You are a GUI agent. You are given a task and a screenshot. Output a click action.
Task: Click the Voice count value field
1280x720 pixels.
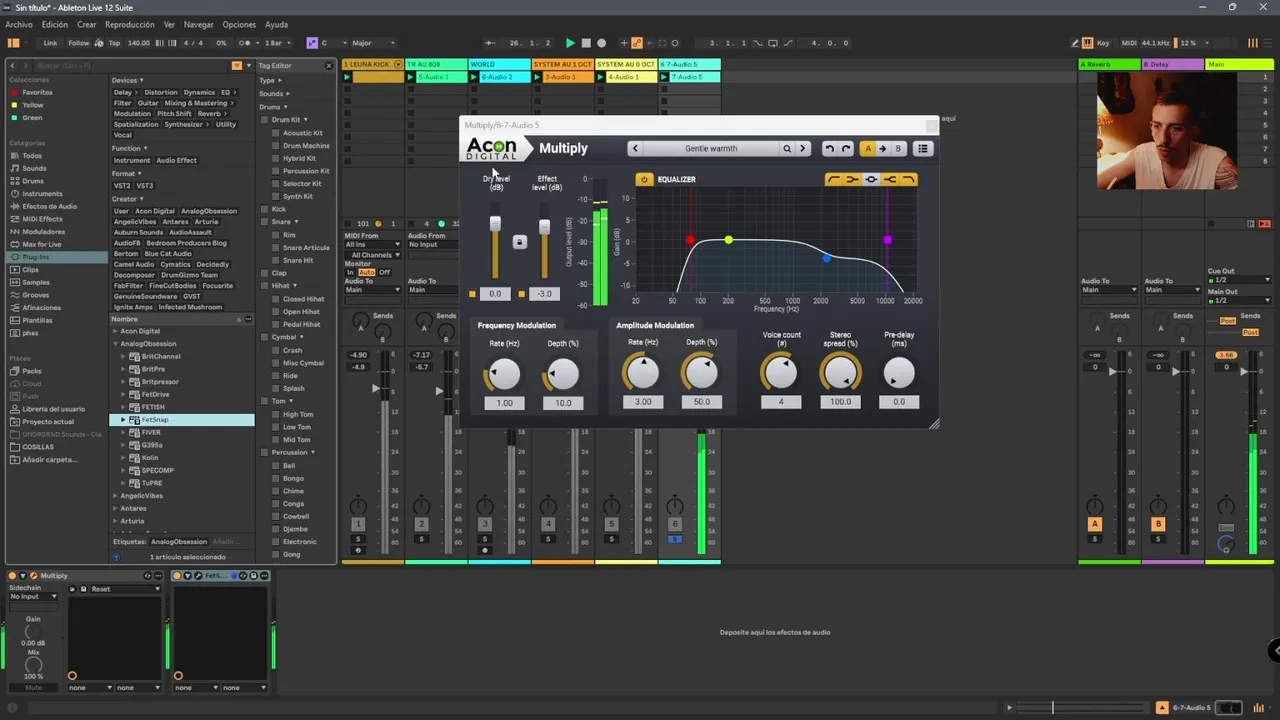tap(781, 402)
